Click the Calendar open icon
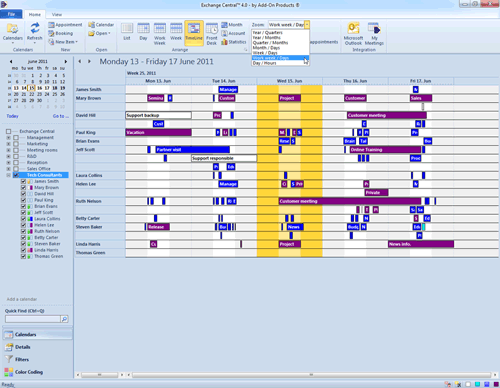 (101, 25)
